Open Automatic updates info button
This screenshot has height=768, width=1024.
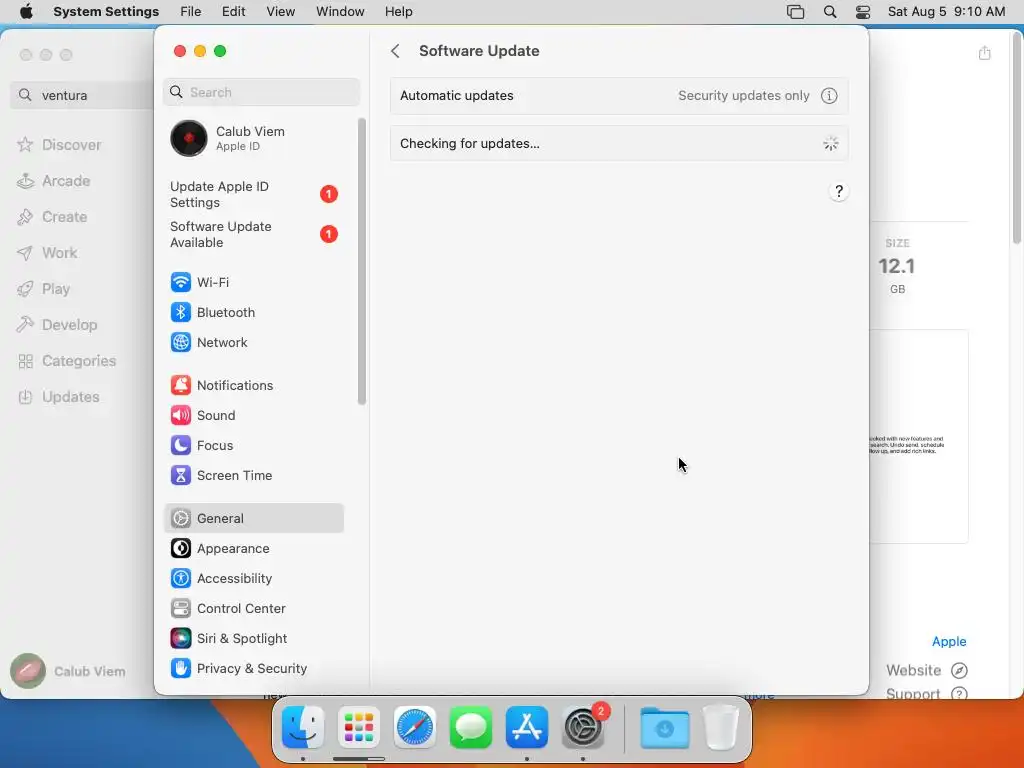coord(829,95)
